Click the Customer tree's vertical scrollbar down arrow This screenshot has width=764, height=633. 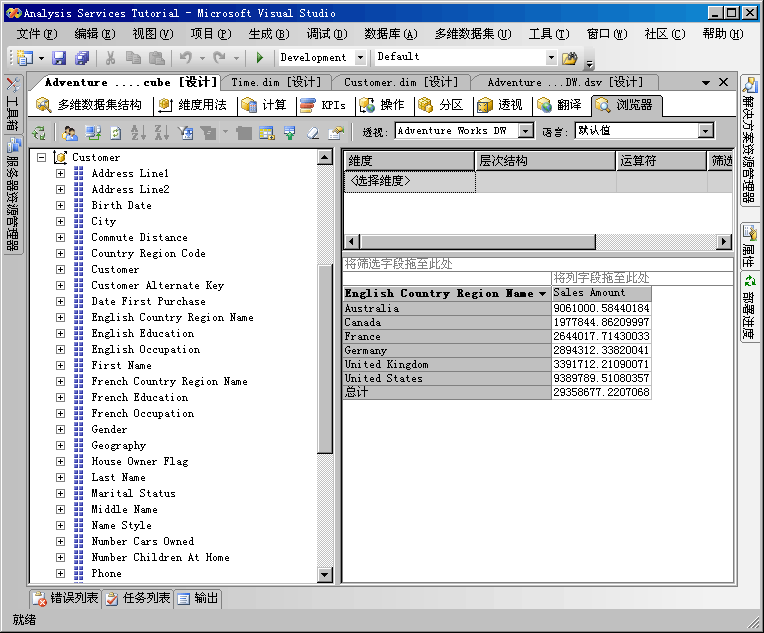tap(324, 574)
